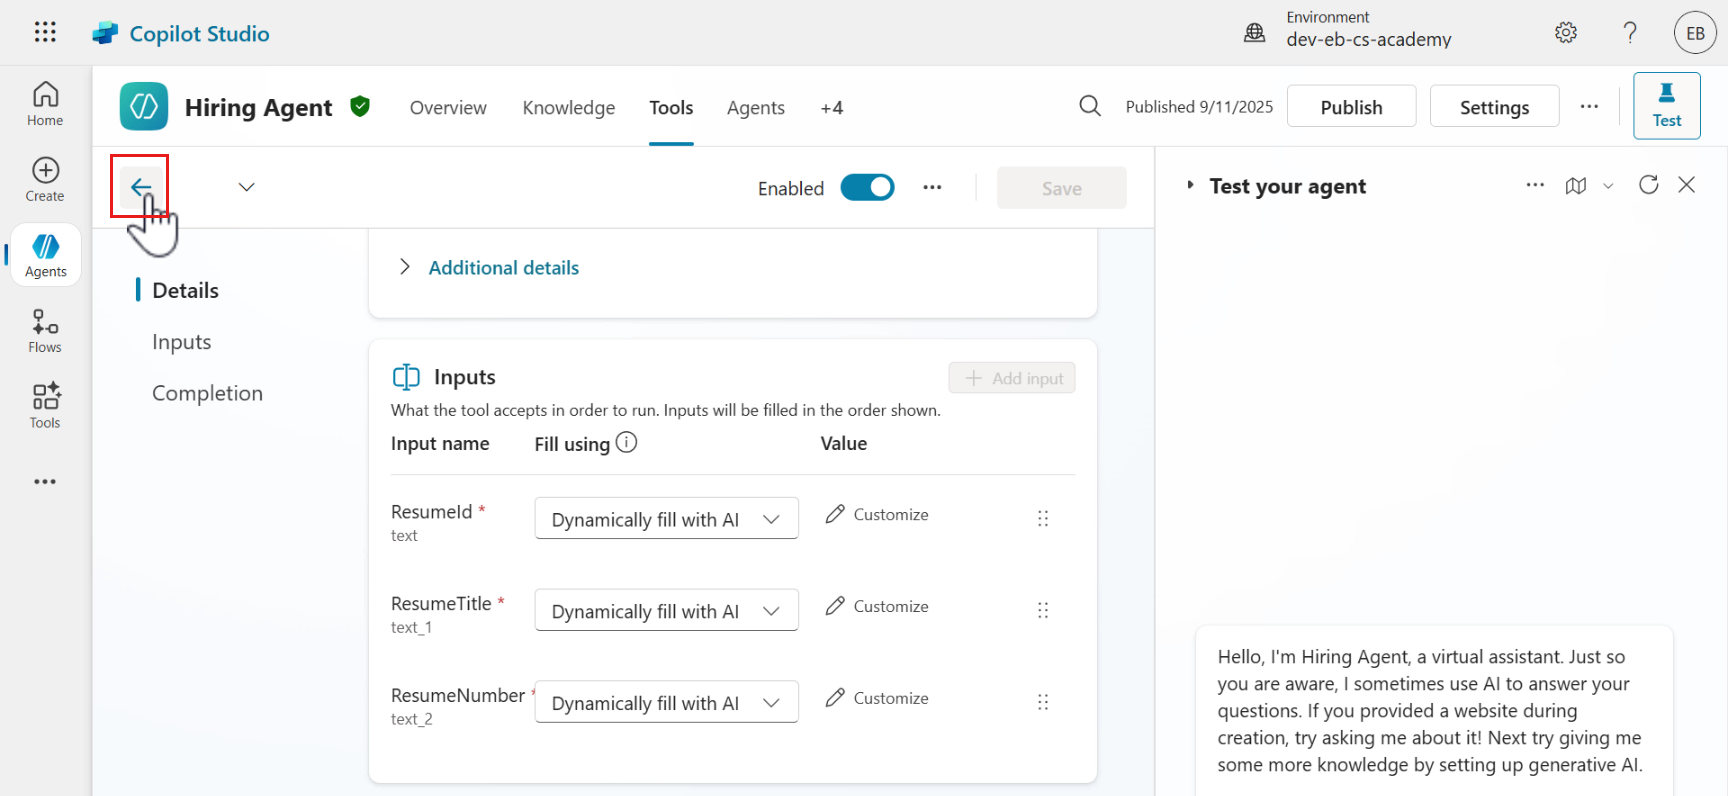The image size is (1728, 796).
Task: Open ResumeId fill using dropdown
Action: pos(666,519)
